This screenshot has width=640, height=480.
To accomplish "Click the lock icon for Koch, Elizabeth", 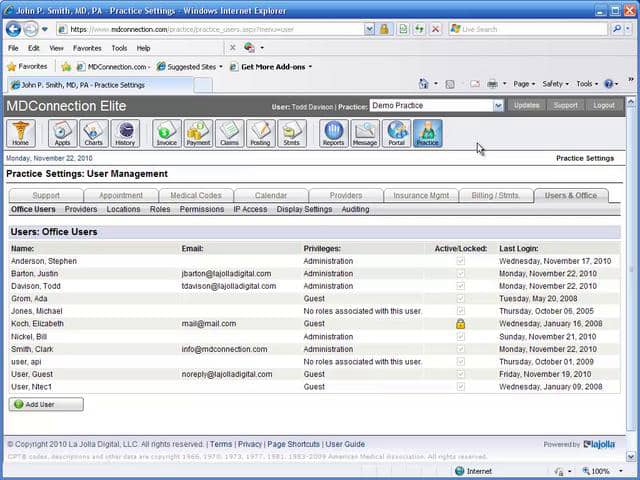I will click(460, 324).
